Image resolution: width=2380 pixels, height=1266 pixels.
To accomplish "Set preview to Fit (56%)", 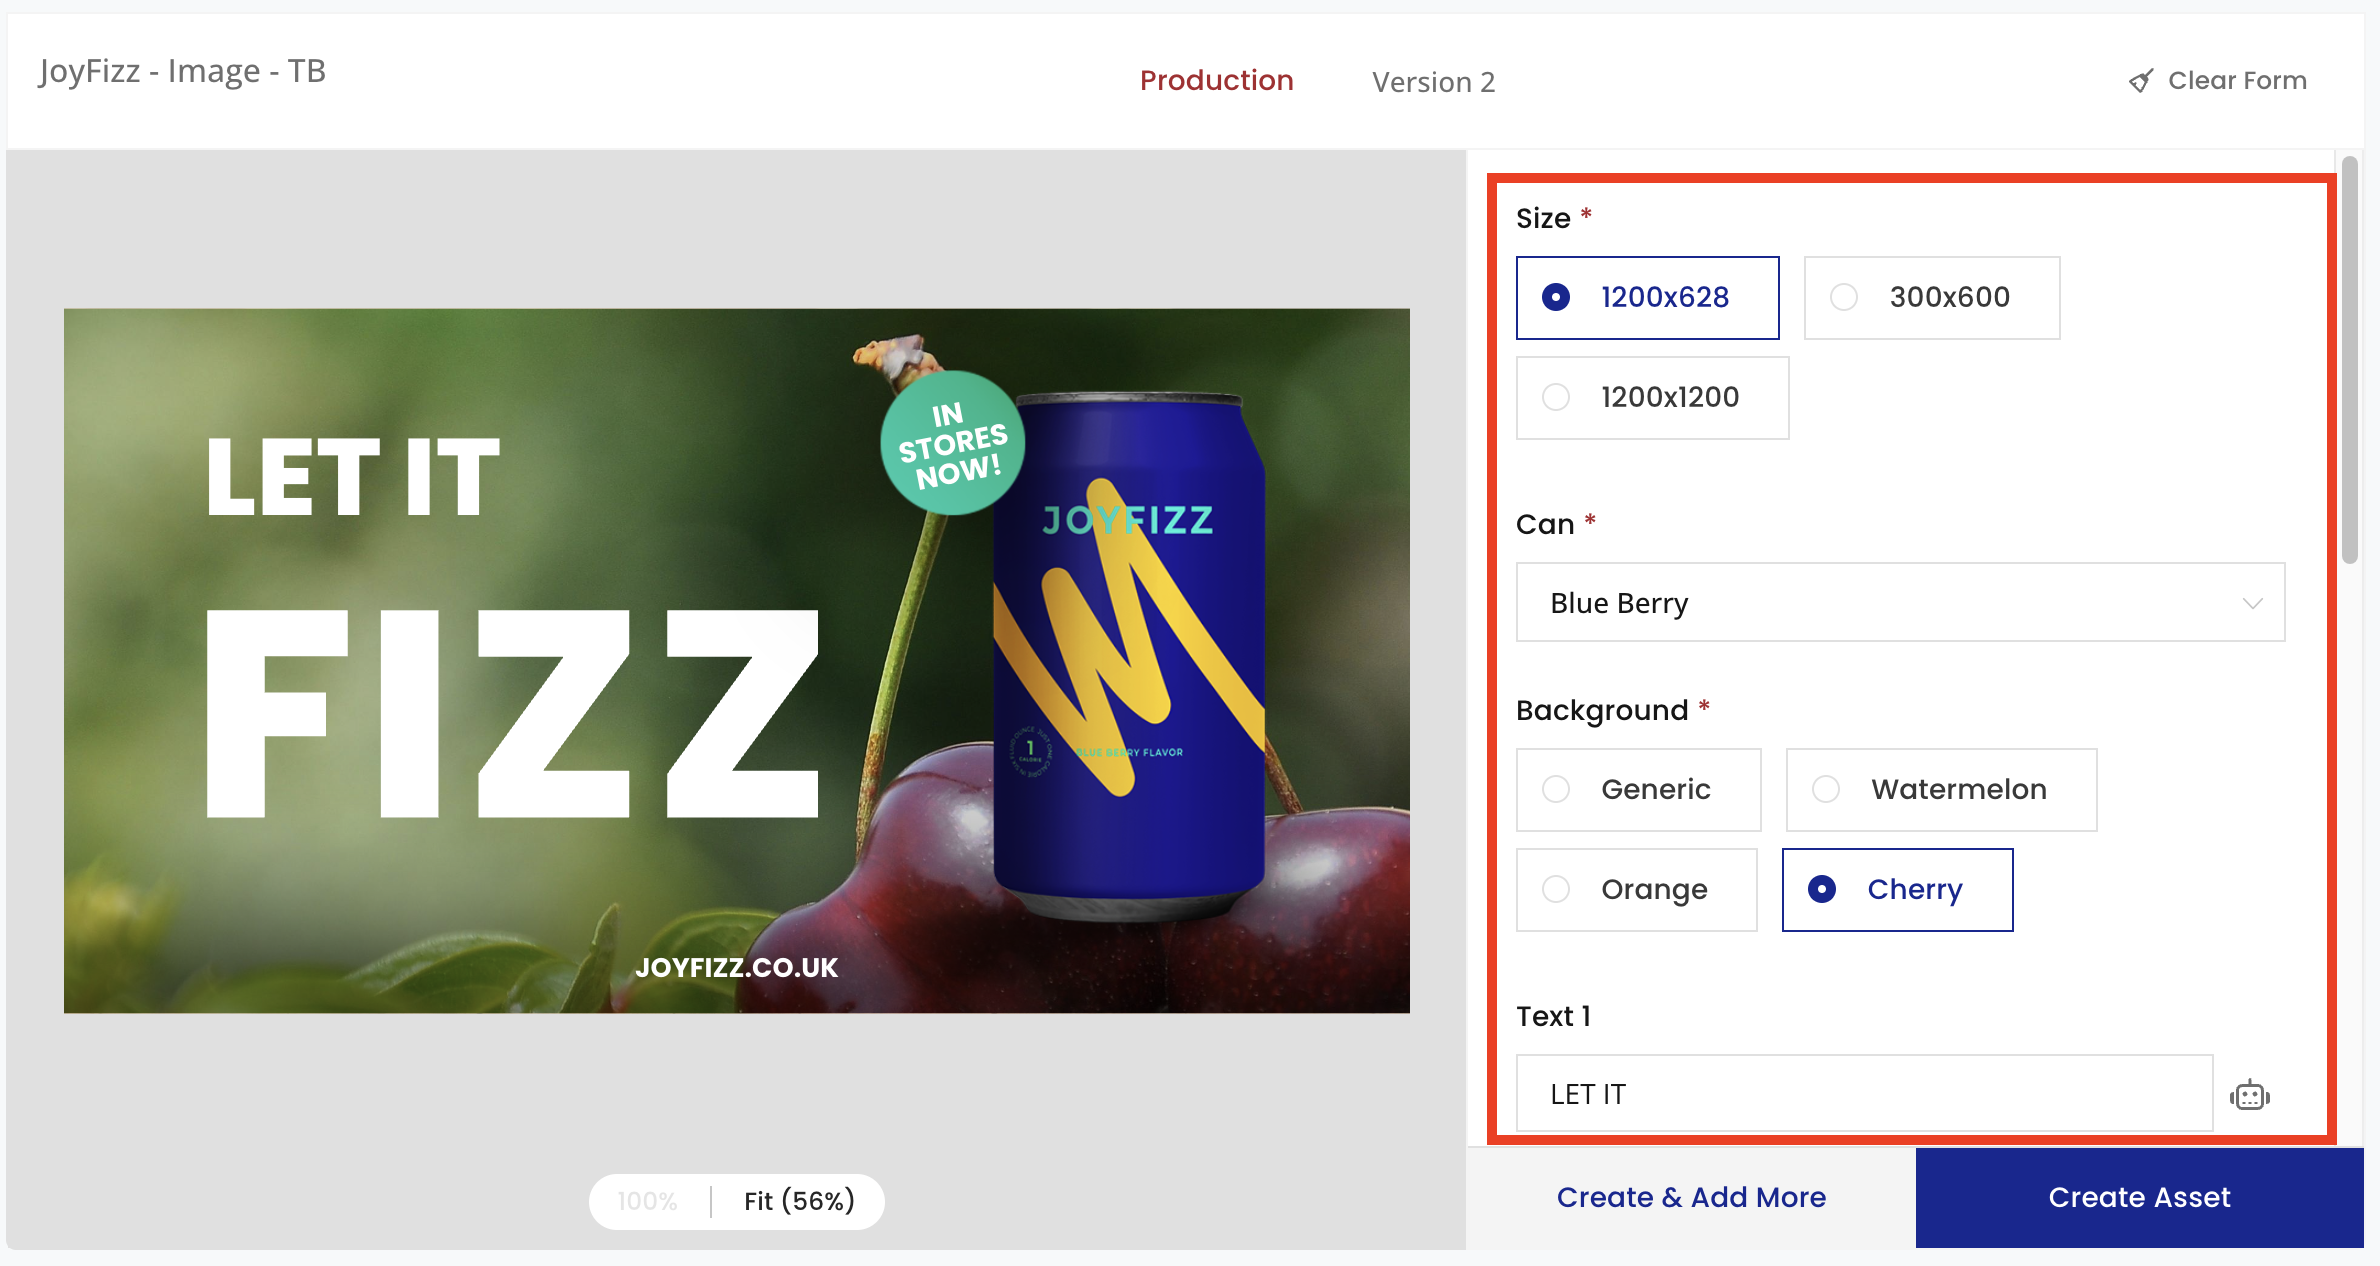I will coord(799,1201).
